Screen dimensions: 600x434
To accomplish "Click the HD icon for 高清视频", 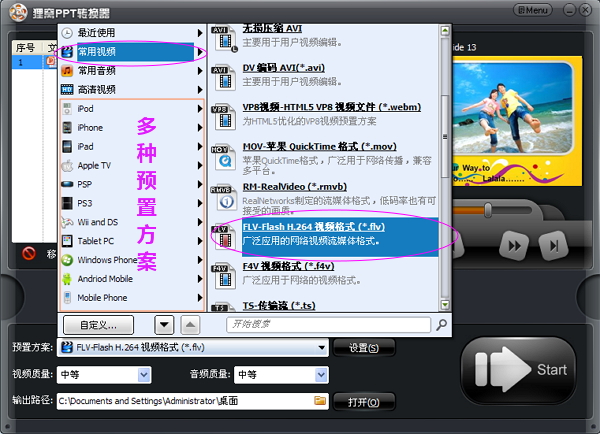I will 67,90.
